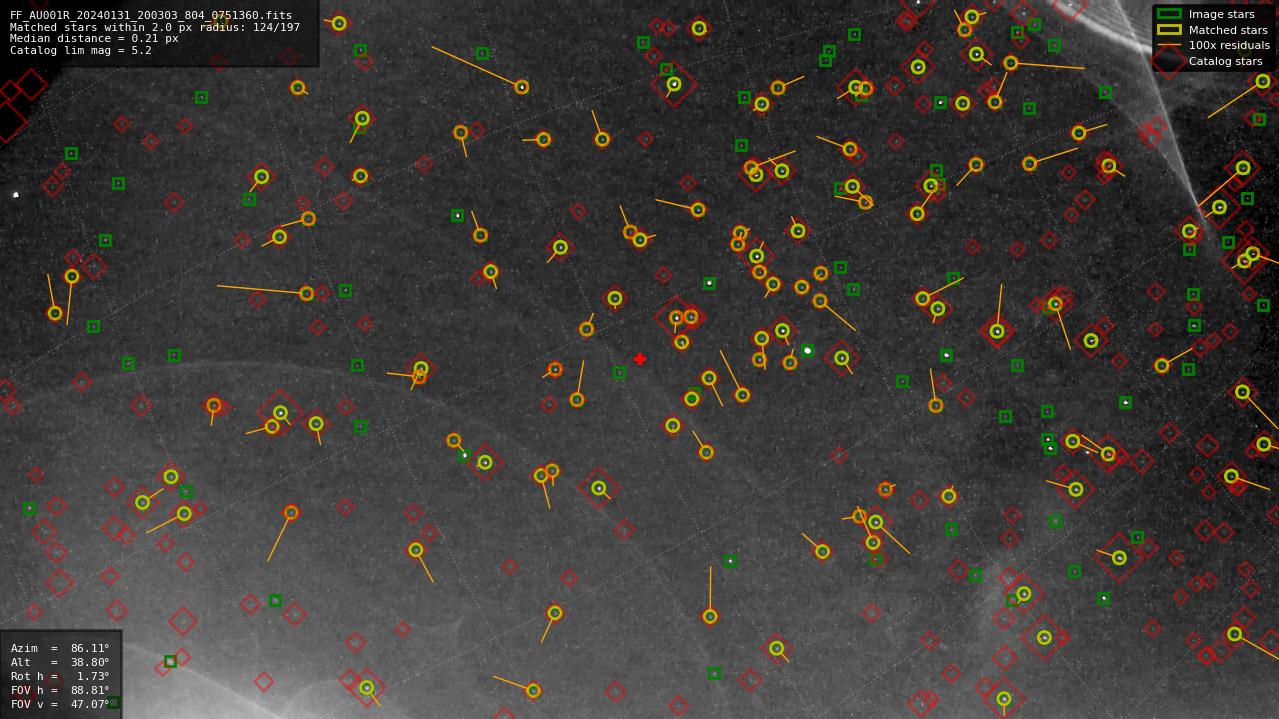The image size is (1279, 719).
Task: Click the red cross center marker
Action: 640,359
